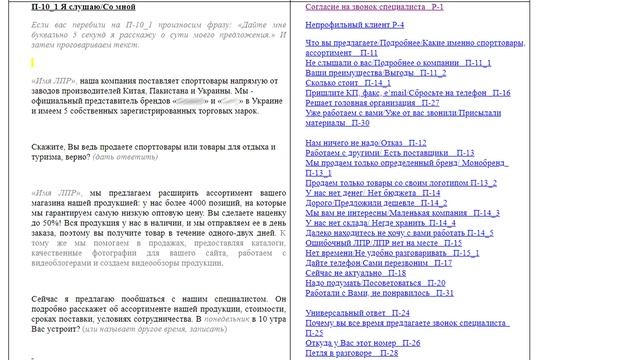Click 'Почему вы все время предлагаете звонок' link
Screen dimensions: 640x360
click(x=407, y=328)
